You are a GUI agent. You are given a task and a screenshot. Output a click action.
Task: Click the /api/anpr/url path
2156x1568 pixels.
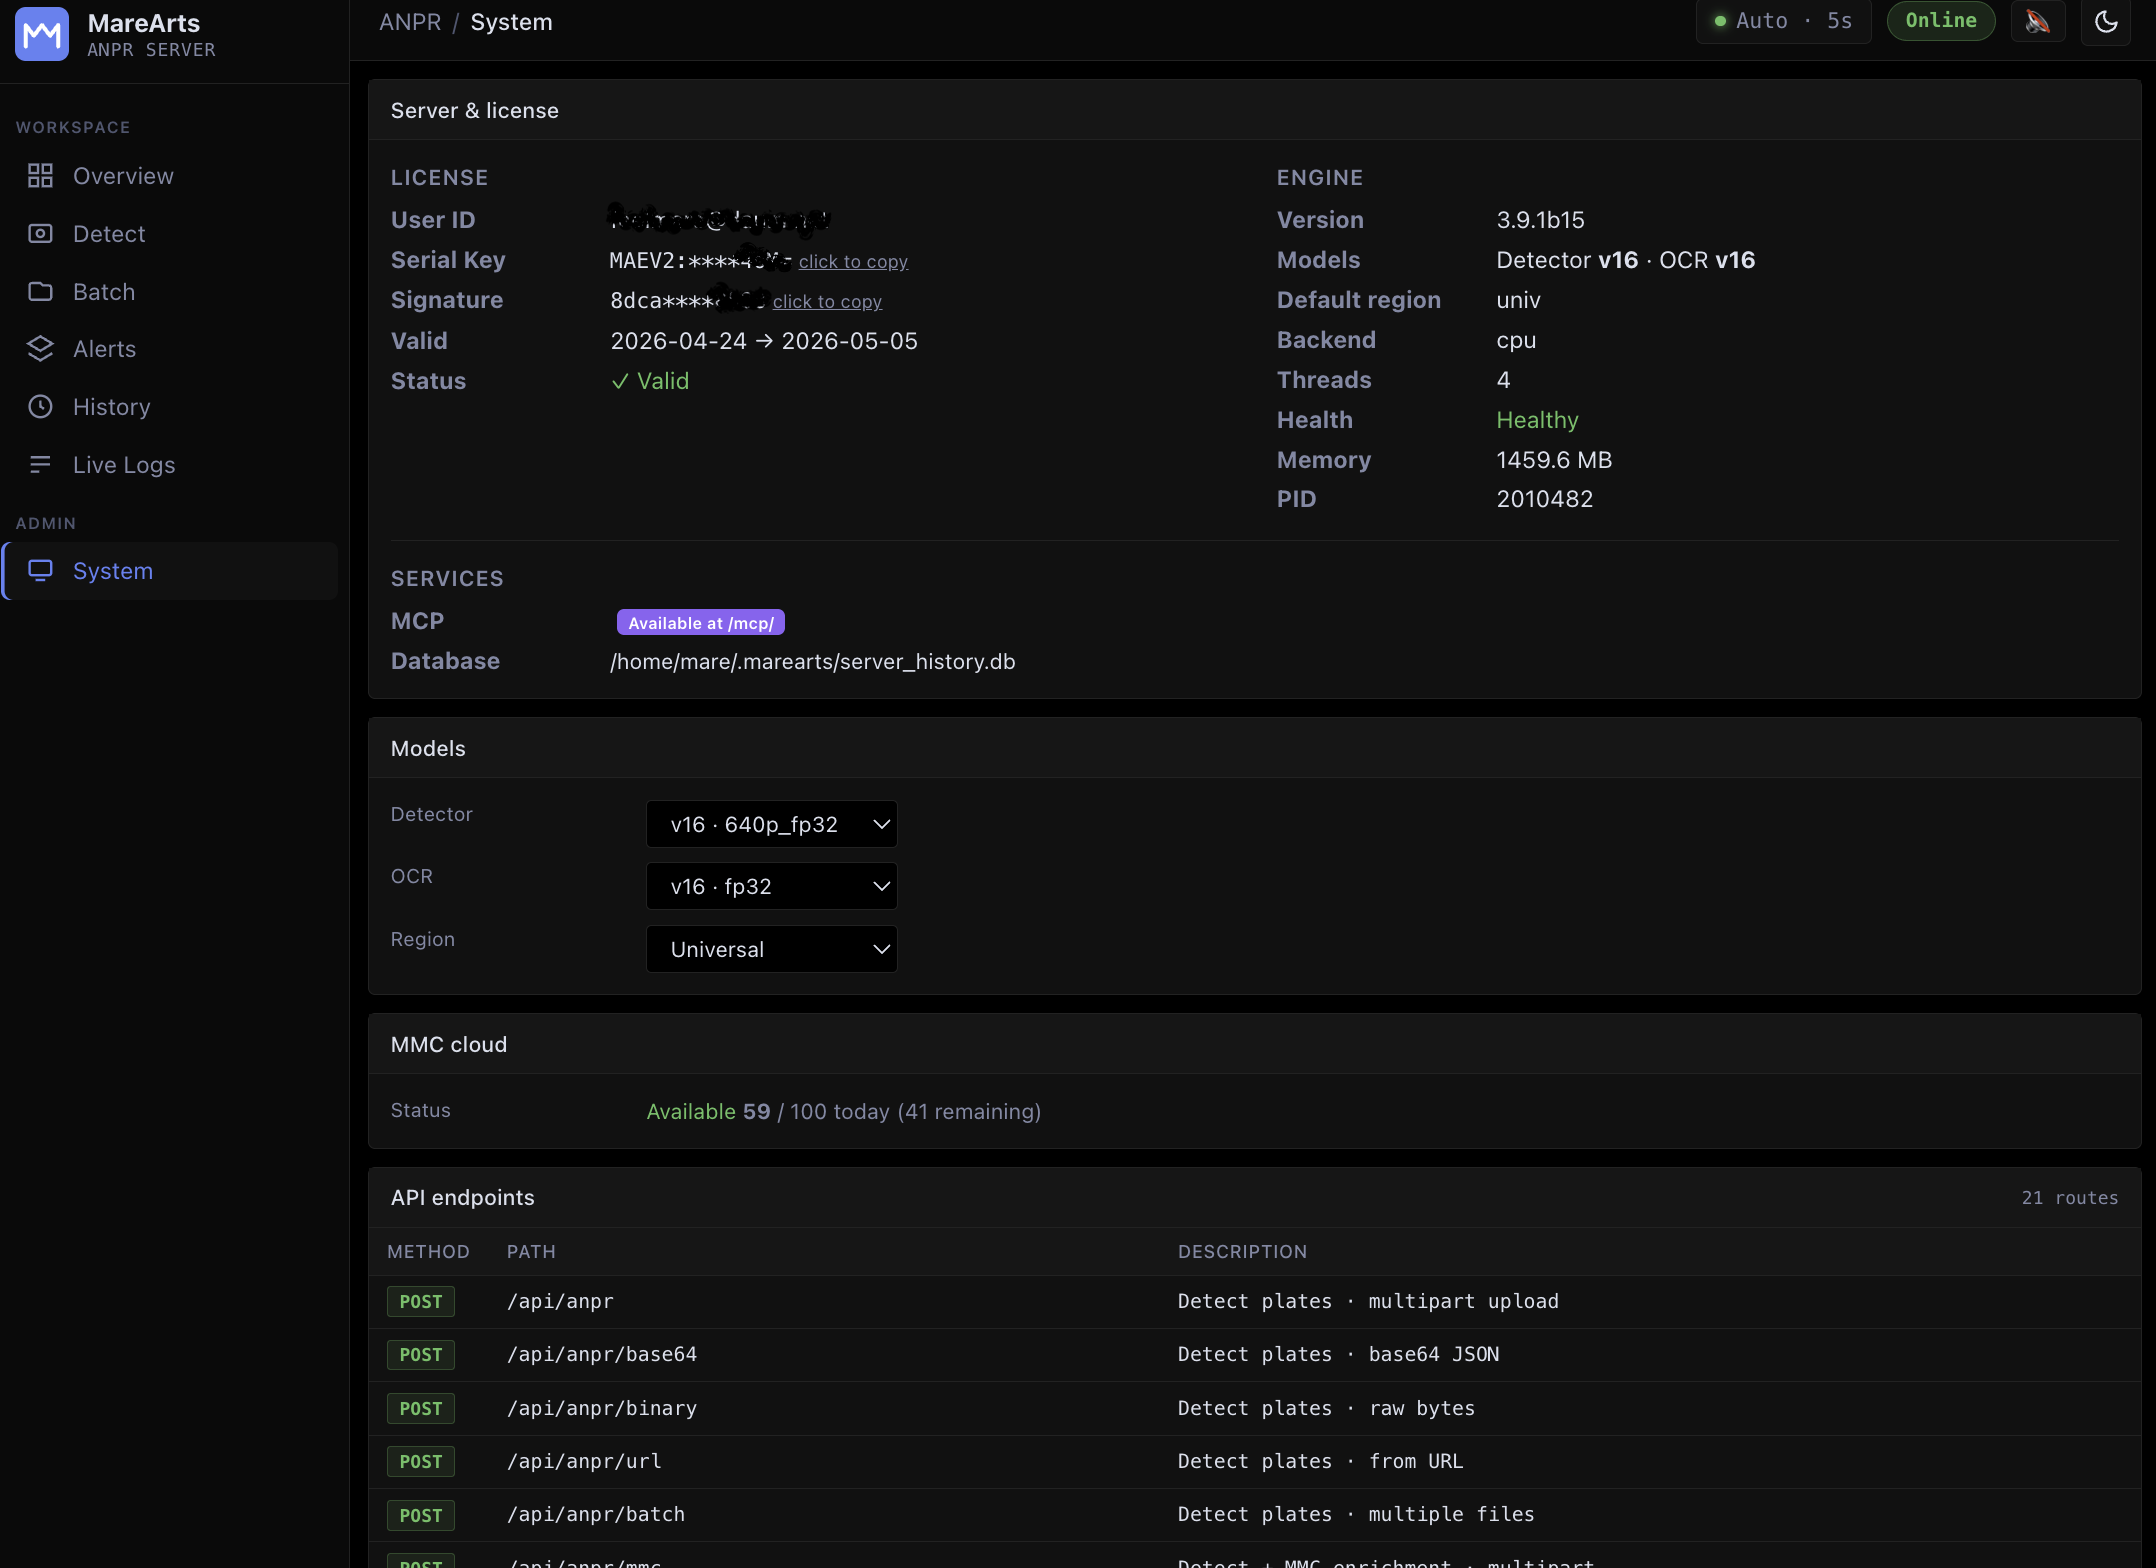pos(584,1461)
